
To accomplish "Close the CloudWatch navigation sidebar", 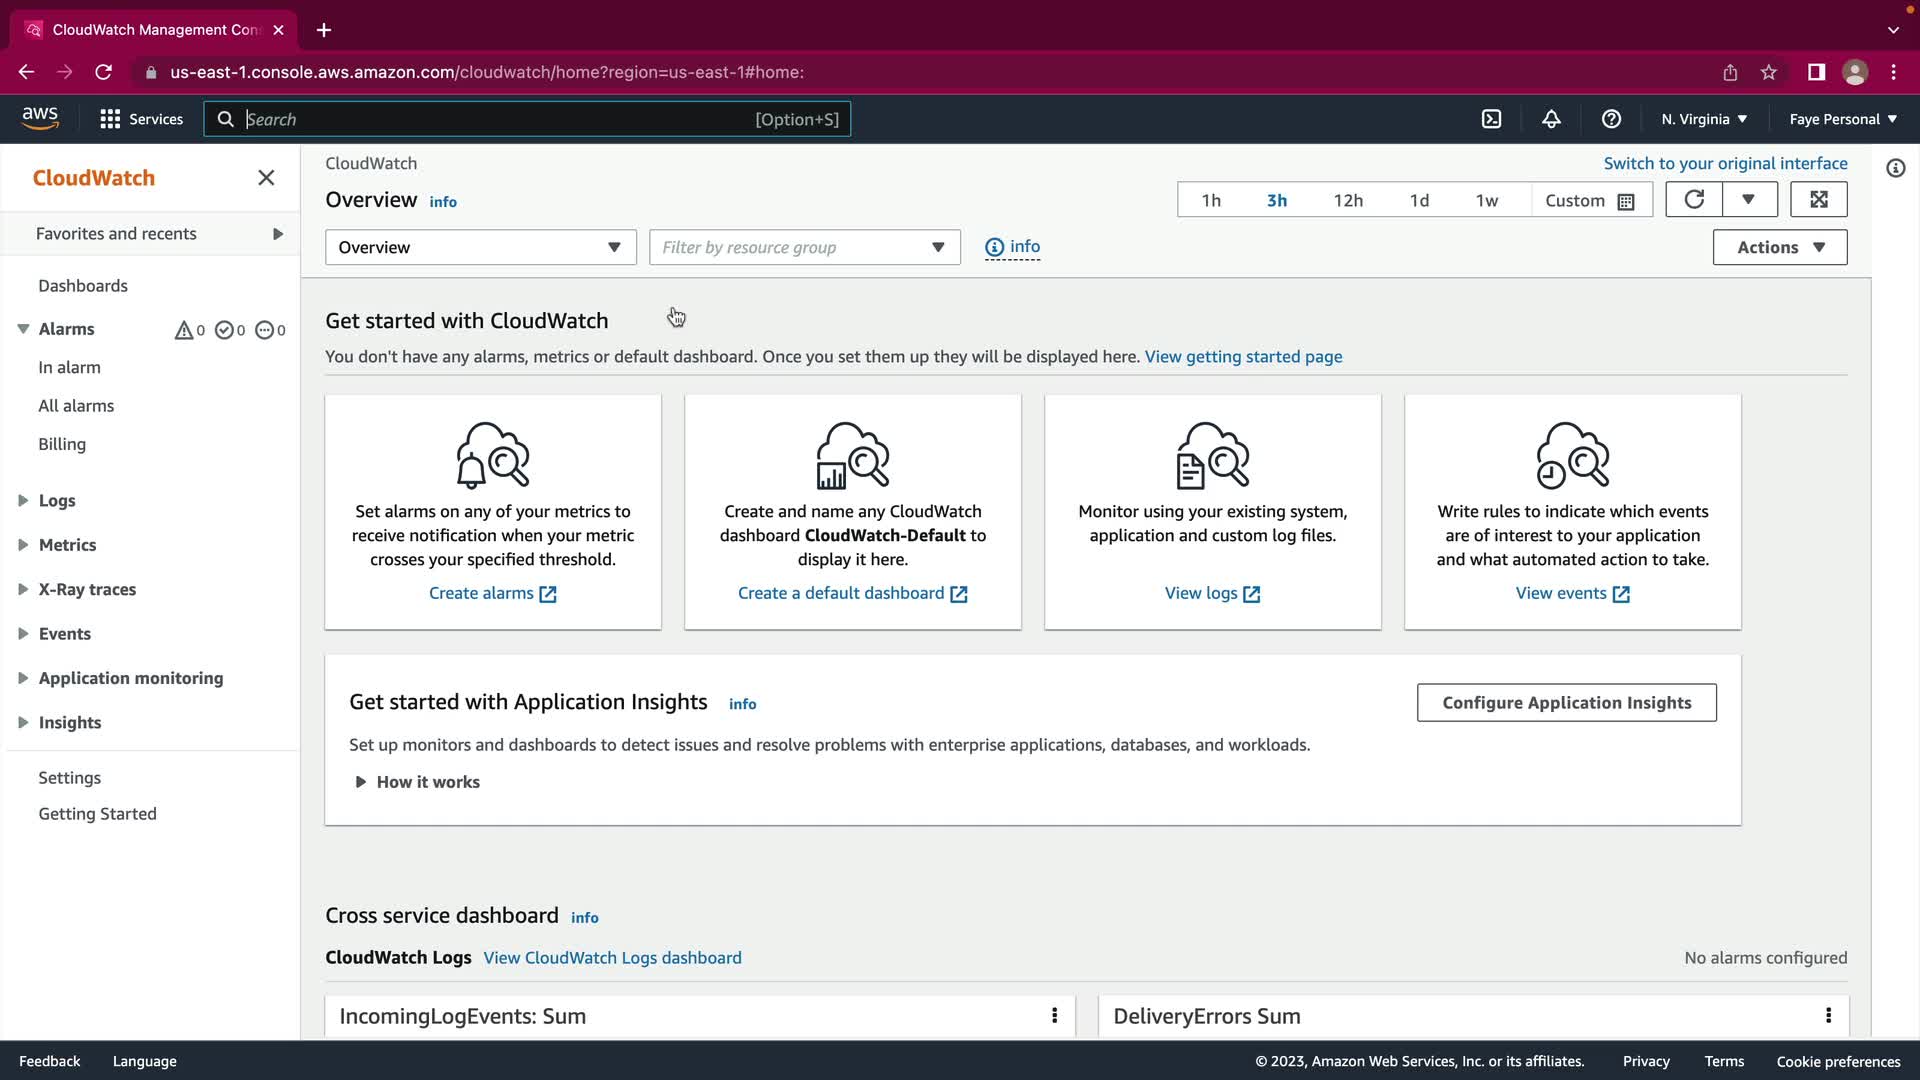I will [266, 178].
